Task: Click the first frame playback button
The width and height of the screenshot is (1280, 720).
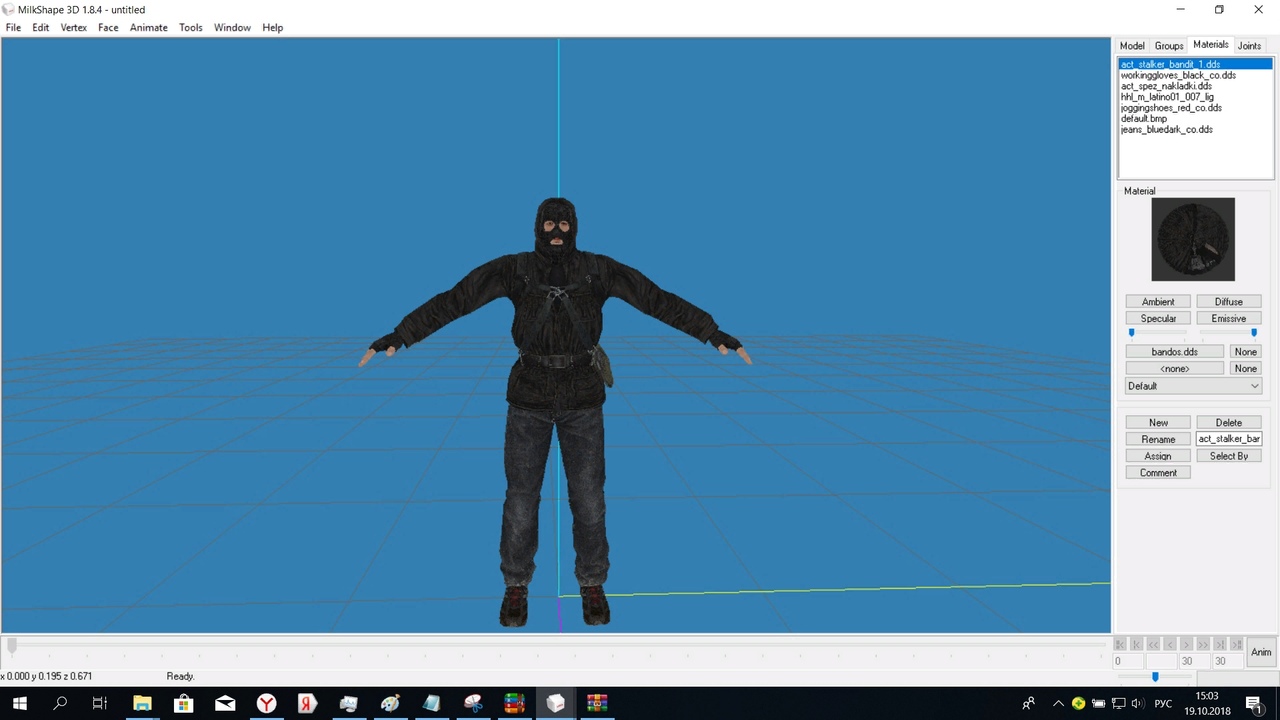Action: 1120,645
